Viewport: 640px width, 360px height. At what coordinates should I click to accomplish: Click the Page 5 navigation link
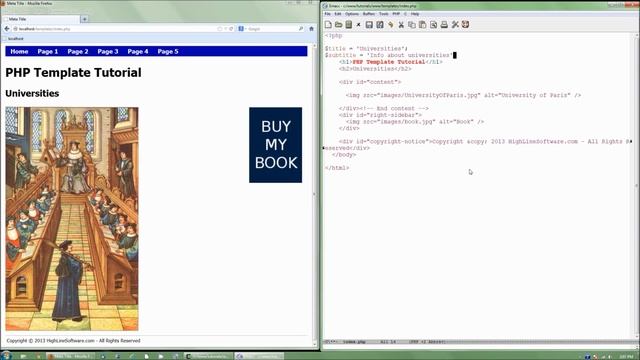[168, 51]
